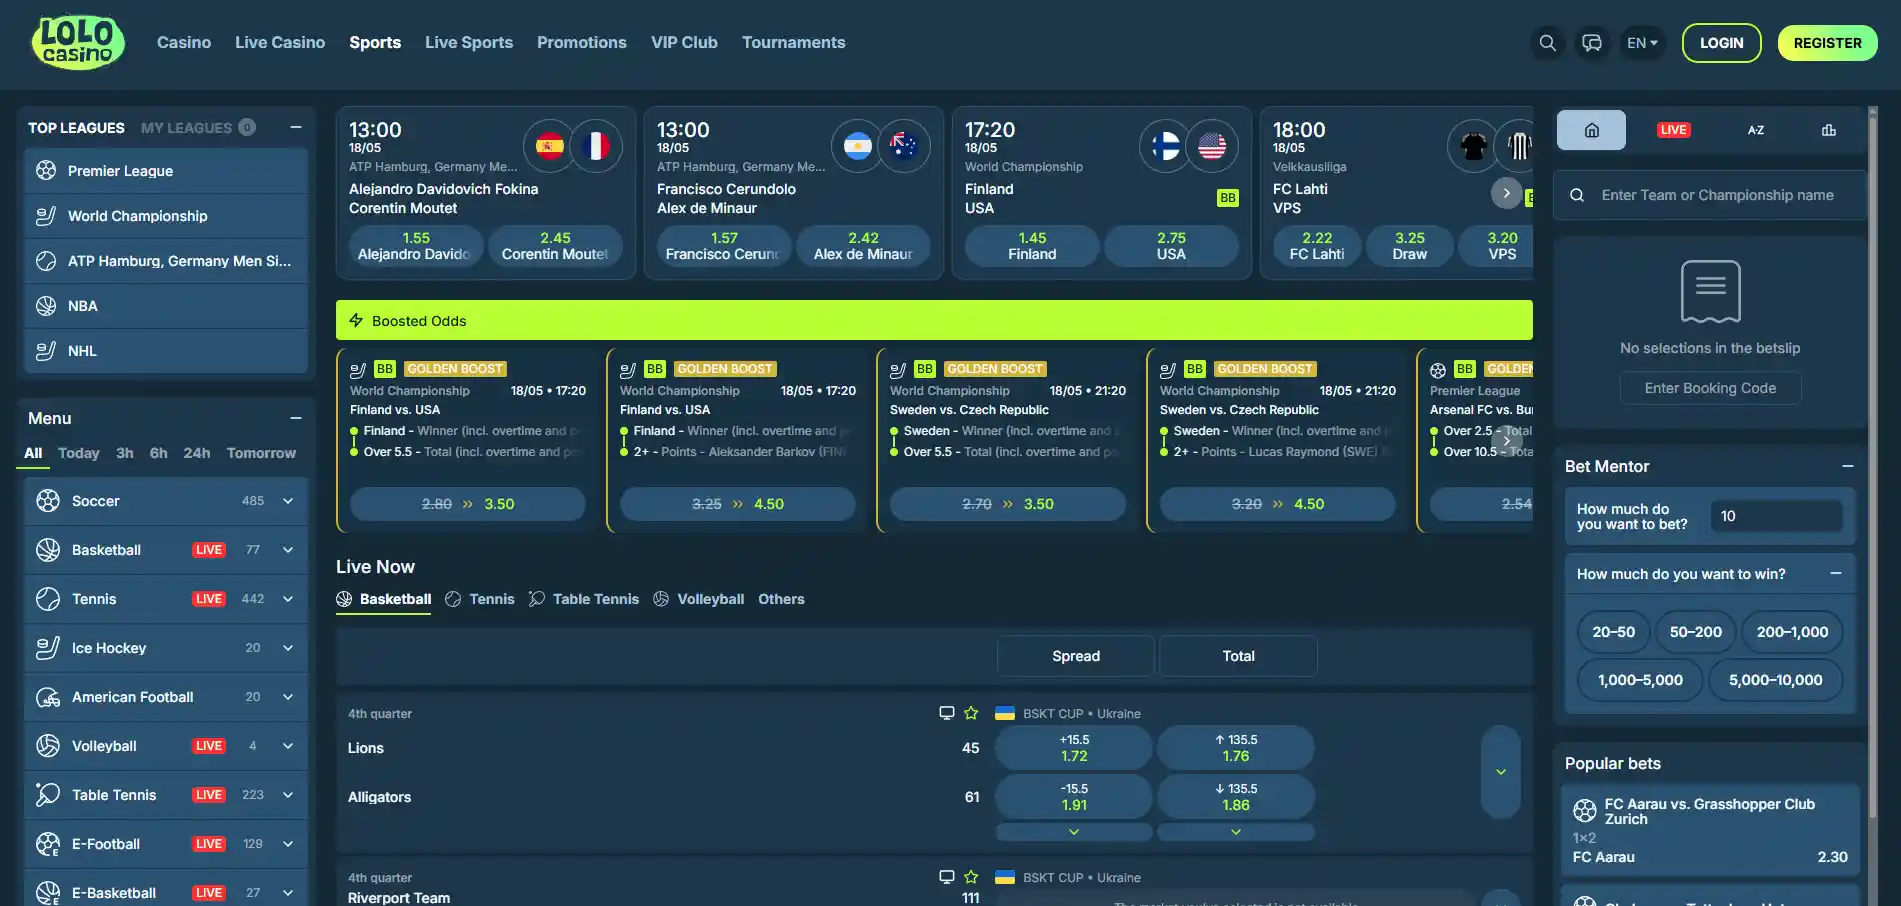Select the 20–50 win range
This screenshot has height=906, width=1901.
point(1613,632)
